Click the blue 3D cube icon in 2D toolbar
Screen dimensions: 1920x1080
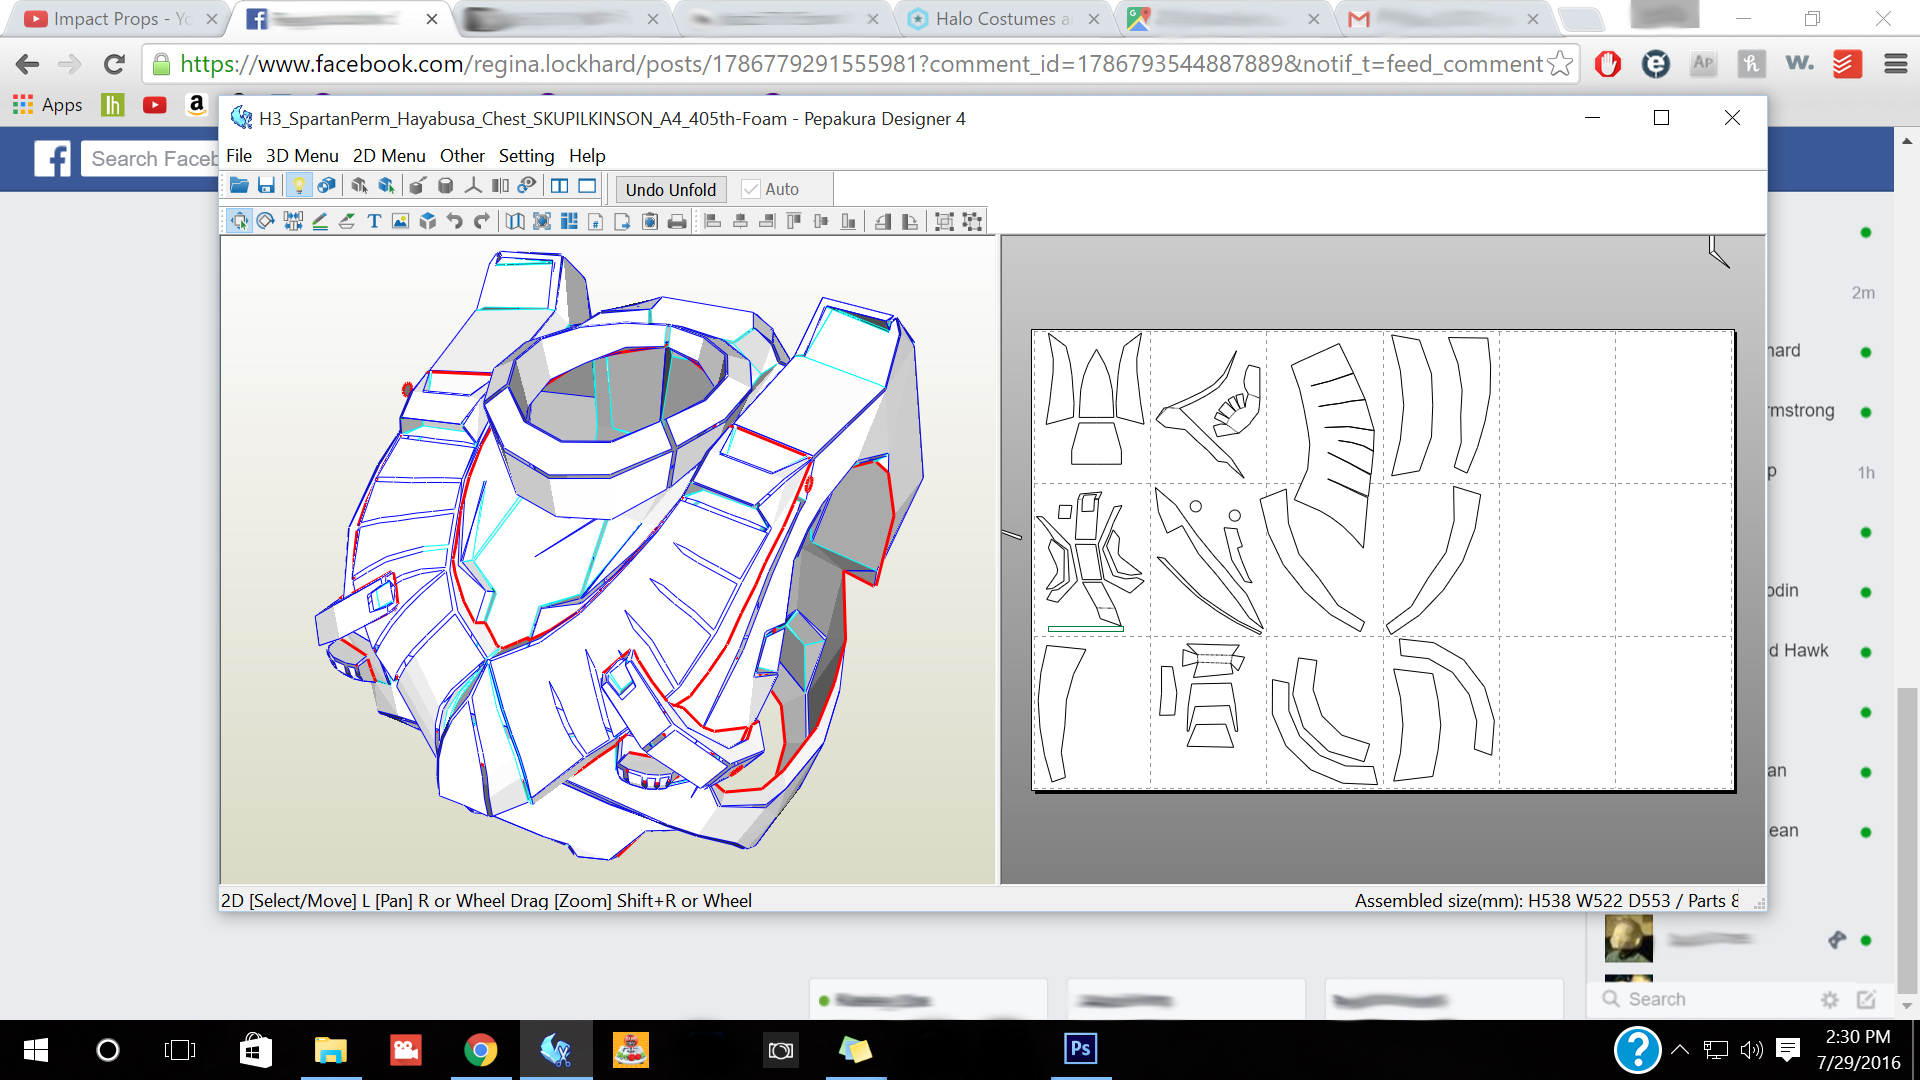(428, 221)
